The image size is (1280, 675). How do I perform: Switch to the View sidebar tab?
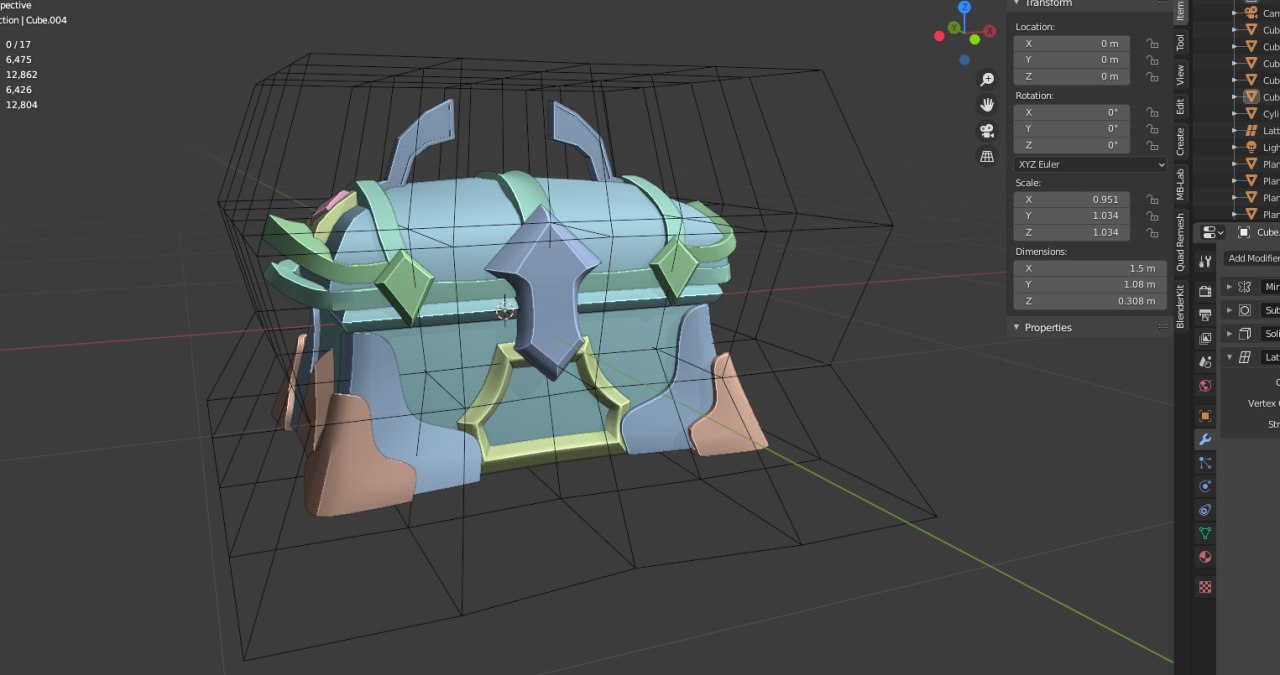click(1180, 74)
